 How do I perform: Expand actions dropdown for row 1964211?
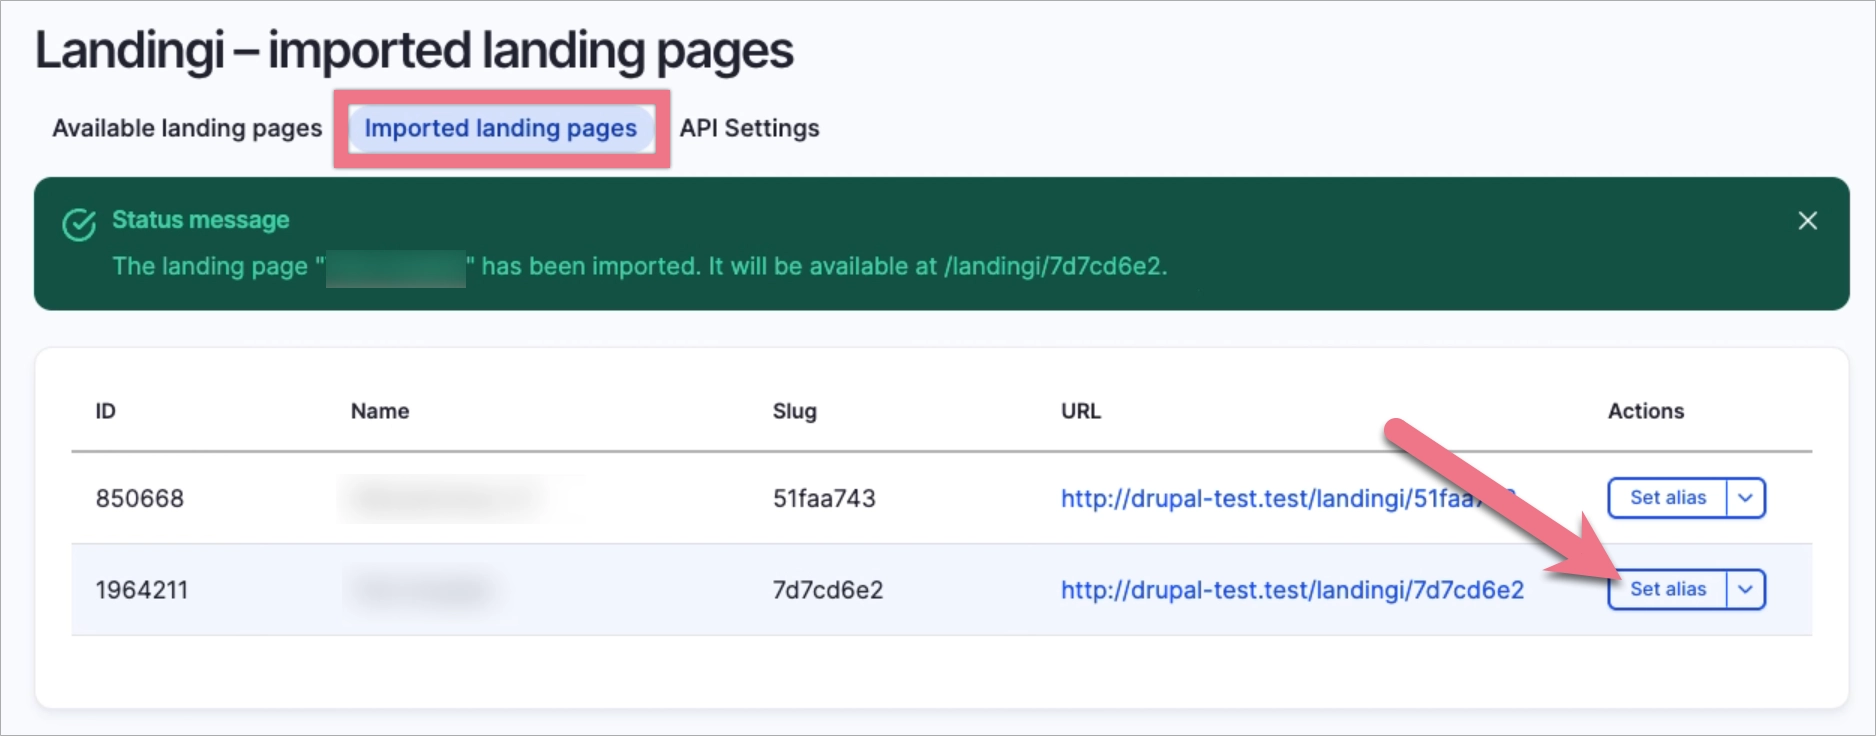[1746, 590]
